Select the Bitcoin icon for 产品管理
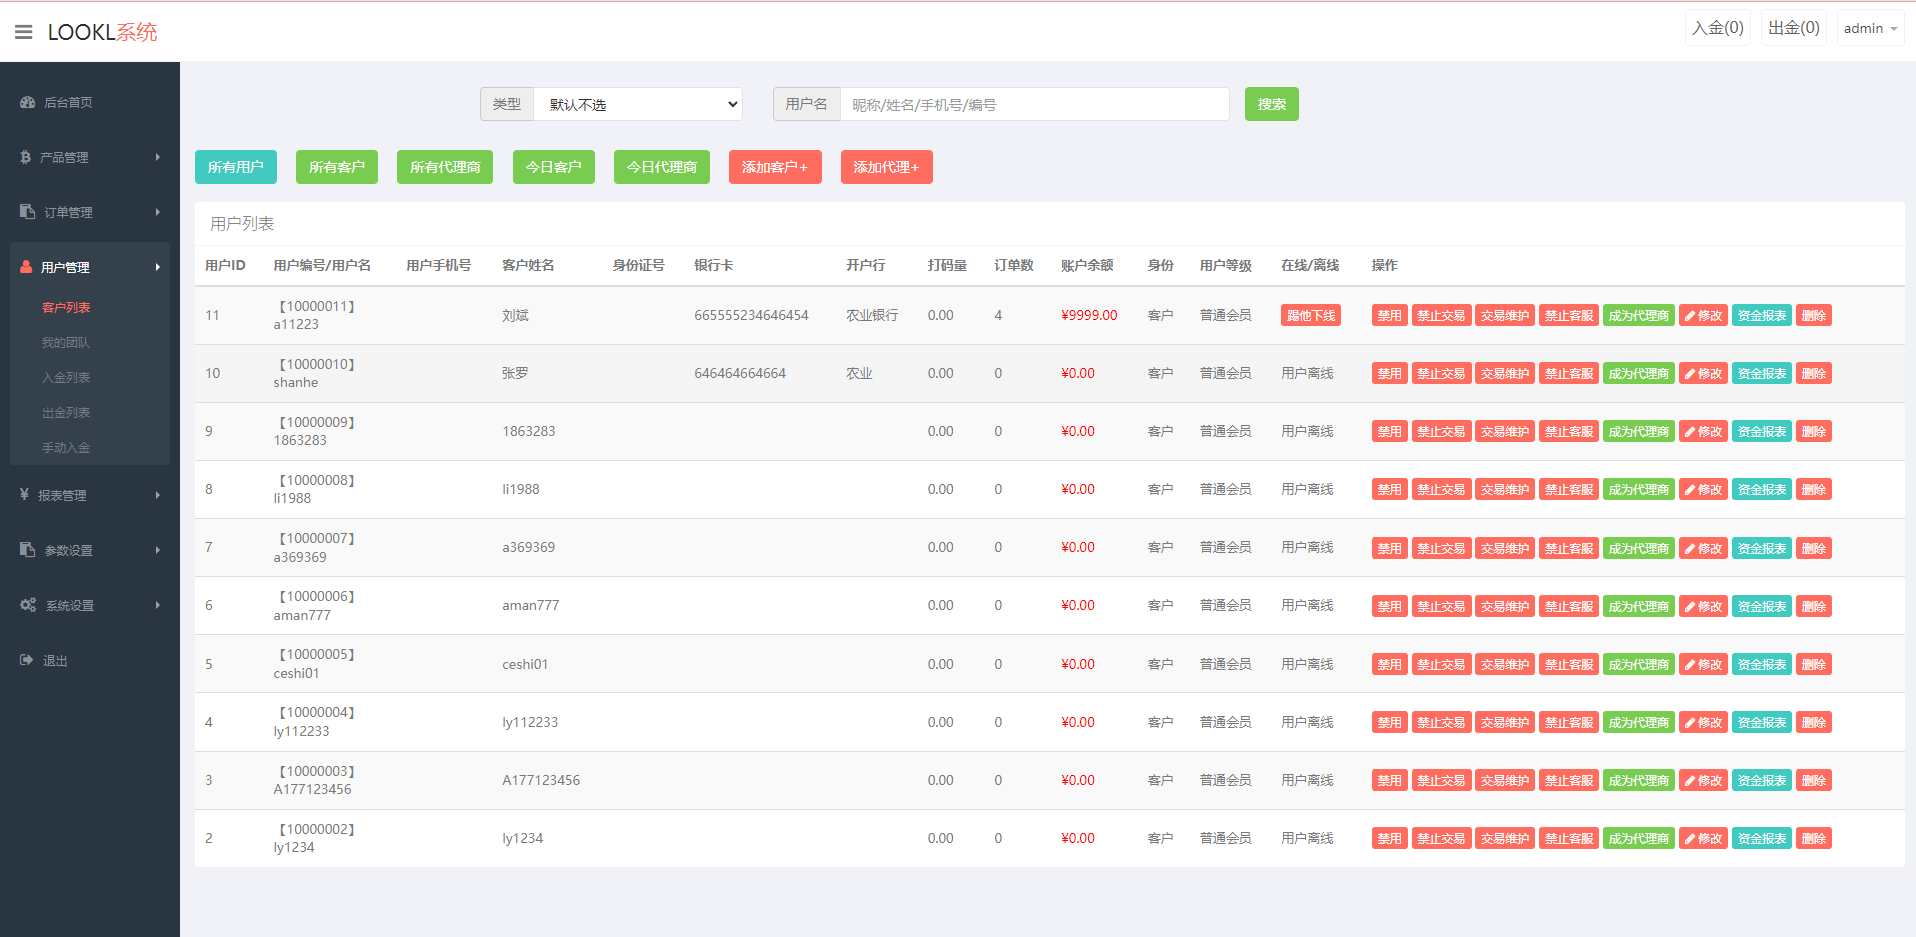The image size is (1916, 937). click(25, 157)
